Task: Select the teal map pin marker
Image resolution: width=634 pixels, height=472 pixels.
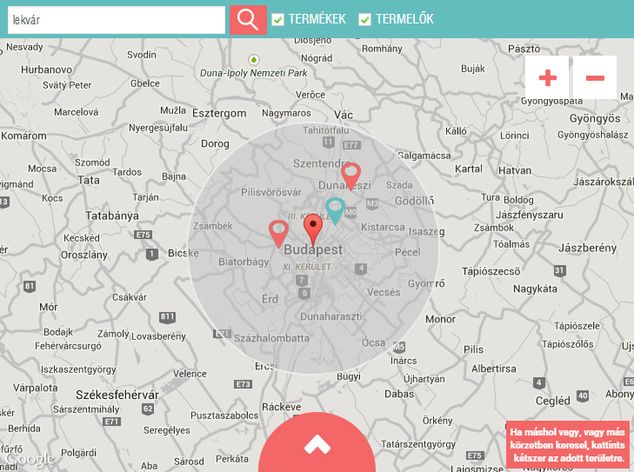Action: [x=335, y=211]
